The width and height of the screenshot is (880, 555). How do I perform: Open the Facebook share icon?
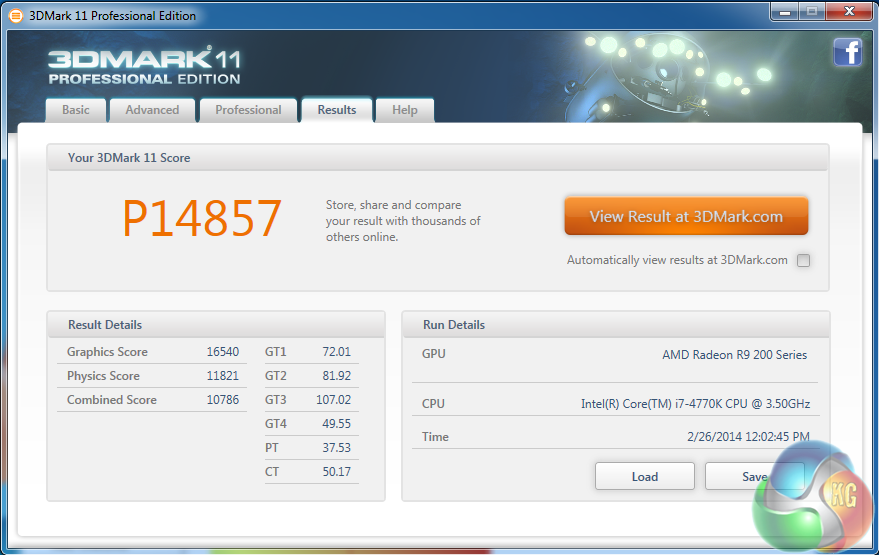(x=847, y=53)
